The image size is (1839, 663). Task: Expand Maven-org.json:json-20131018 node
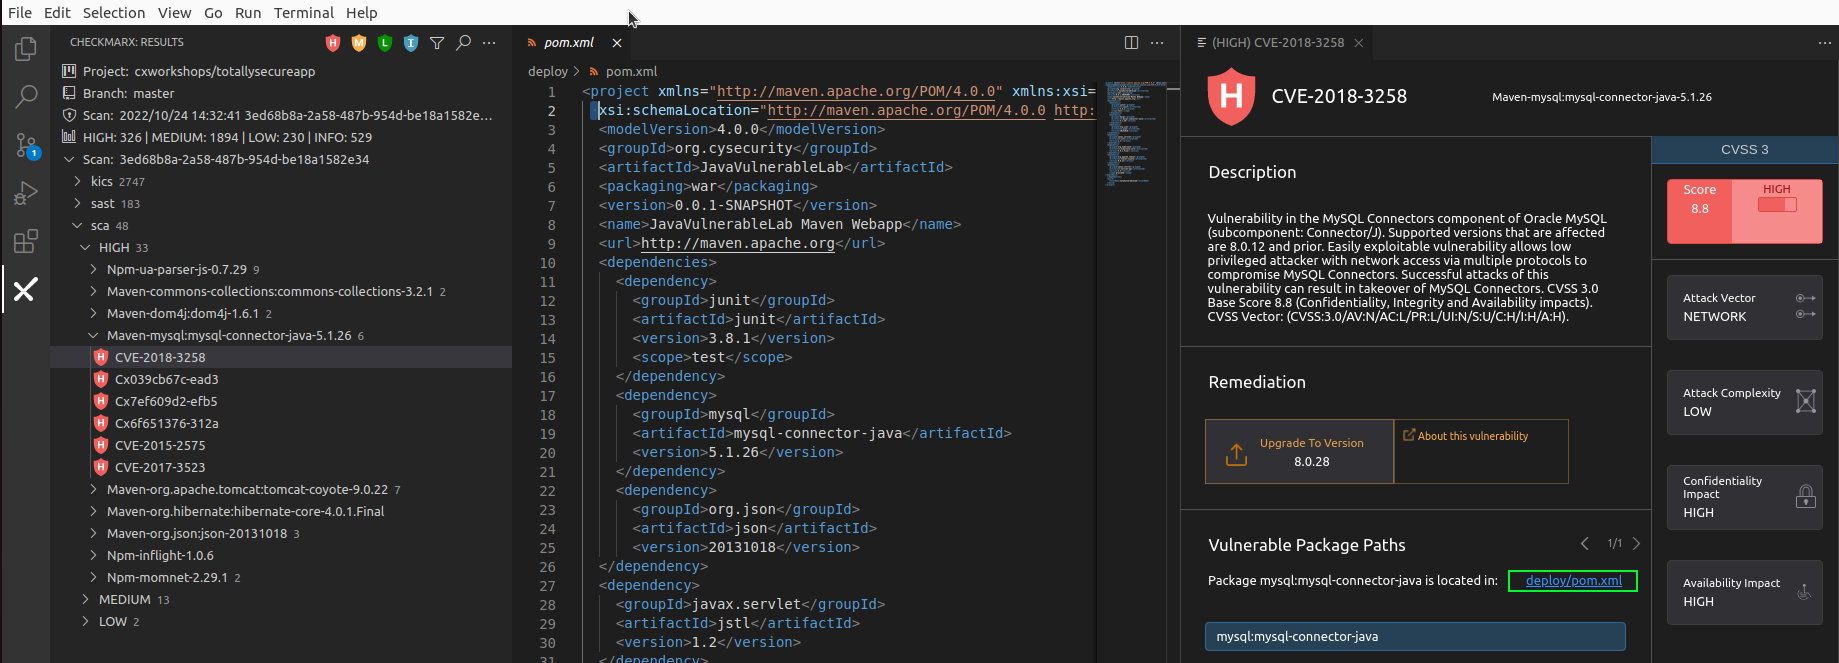pyautogui.click(x=93, y=533)
